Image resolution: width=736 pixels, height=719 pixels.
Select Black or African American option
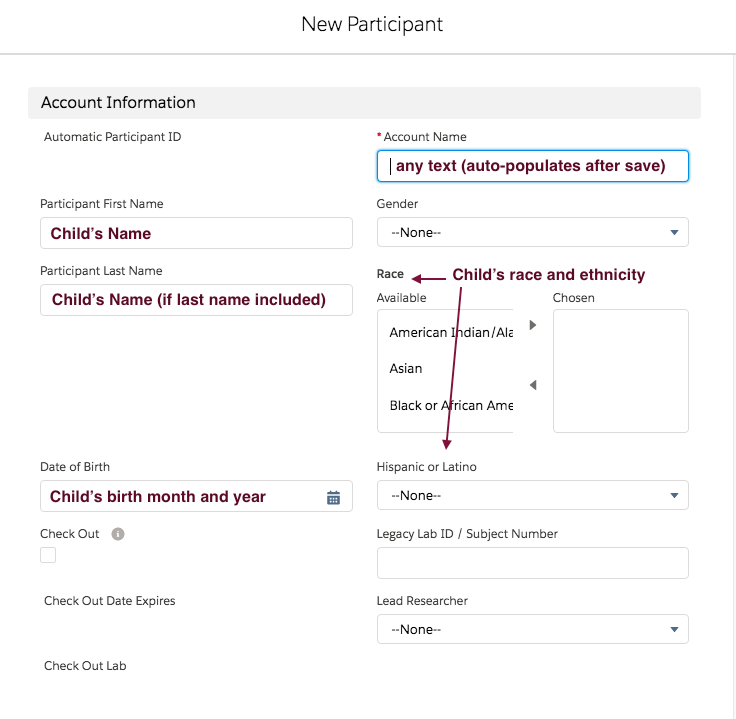(450, 405)
